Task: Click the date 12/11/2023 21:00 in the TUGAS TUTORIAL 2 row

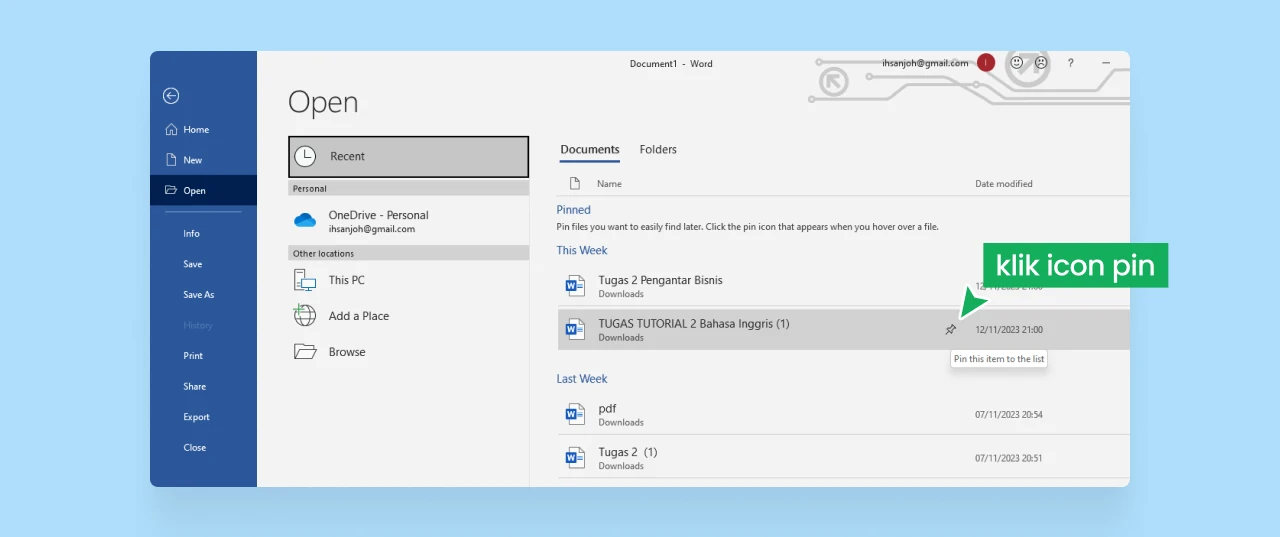Action: click(x=1009, y=329)
